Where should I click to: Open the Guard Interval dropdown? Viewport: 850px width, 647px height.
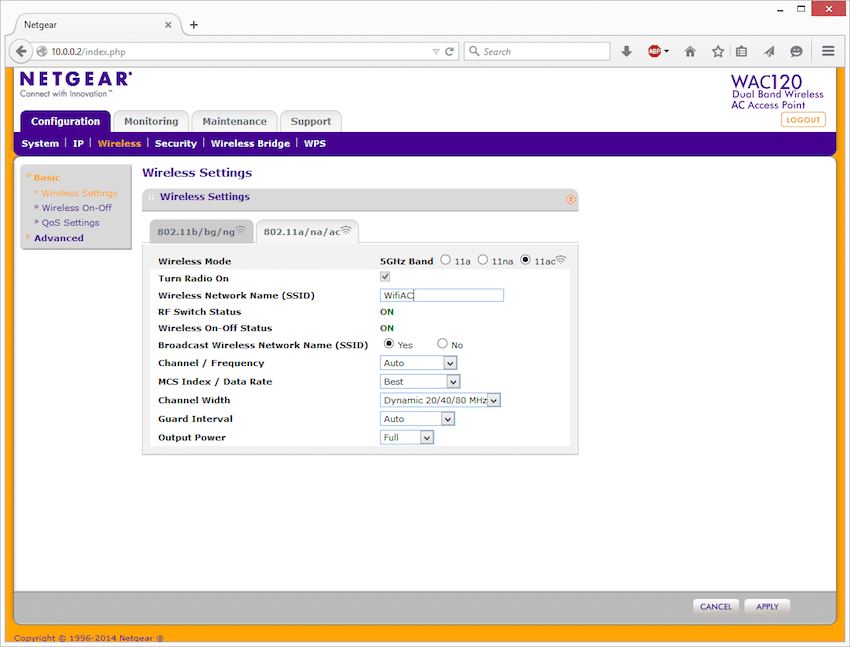(417, 419)
